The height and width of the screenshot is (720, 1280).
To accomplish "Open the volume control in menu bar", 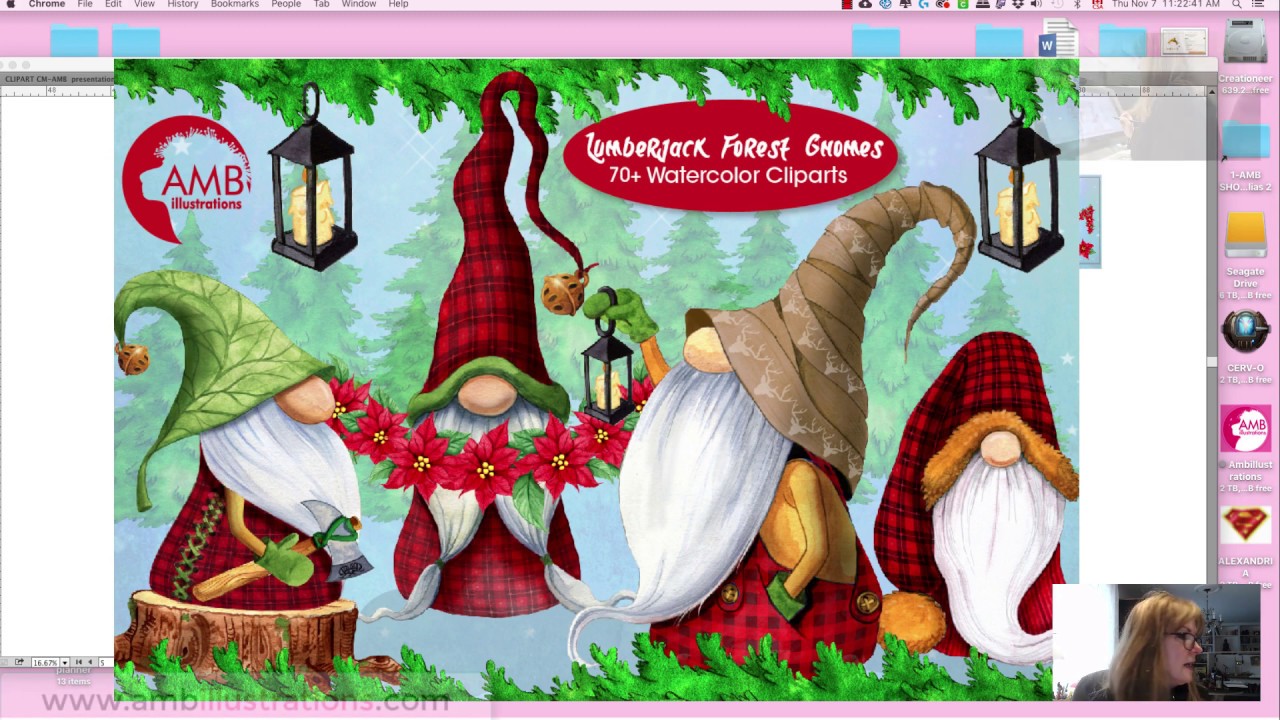I will click(1036, 4).
